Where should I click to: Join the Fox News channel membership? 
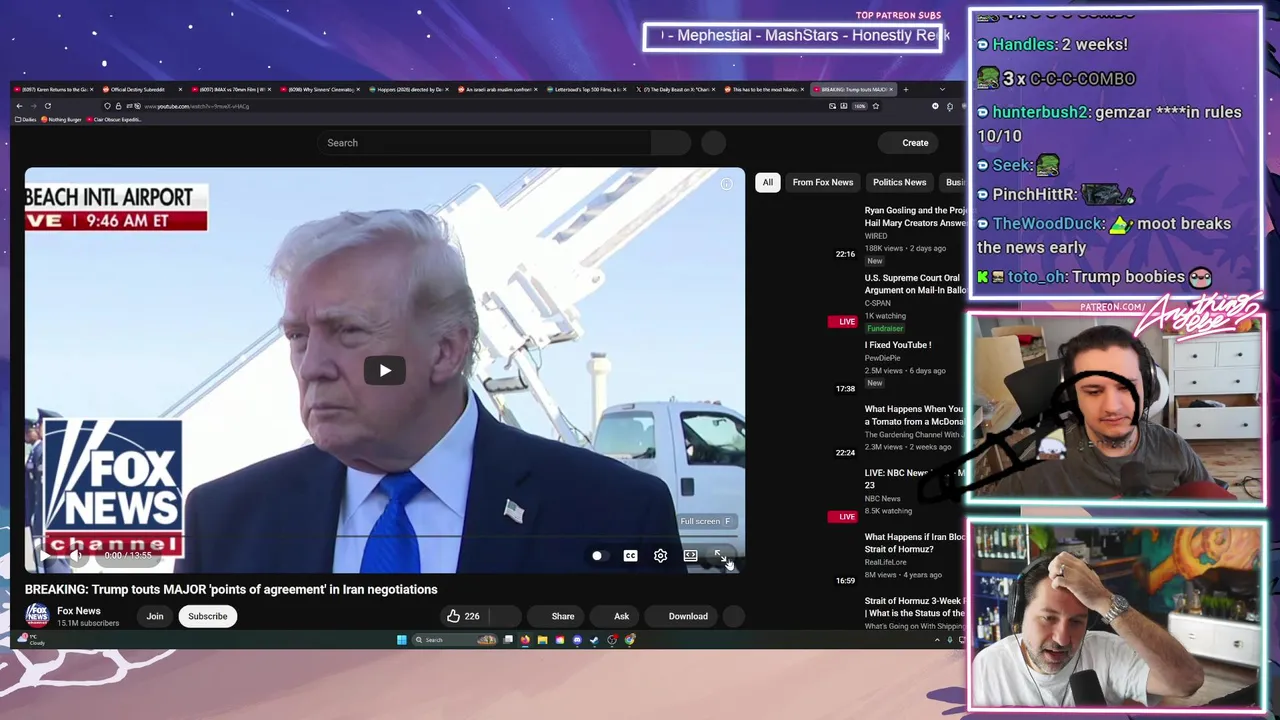pos(155,616)
